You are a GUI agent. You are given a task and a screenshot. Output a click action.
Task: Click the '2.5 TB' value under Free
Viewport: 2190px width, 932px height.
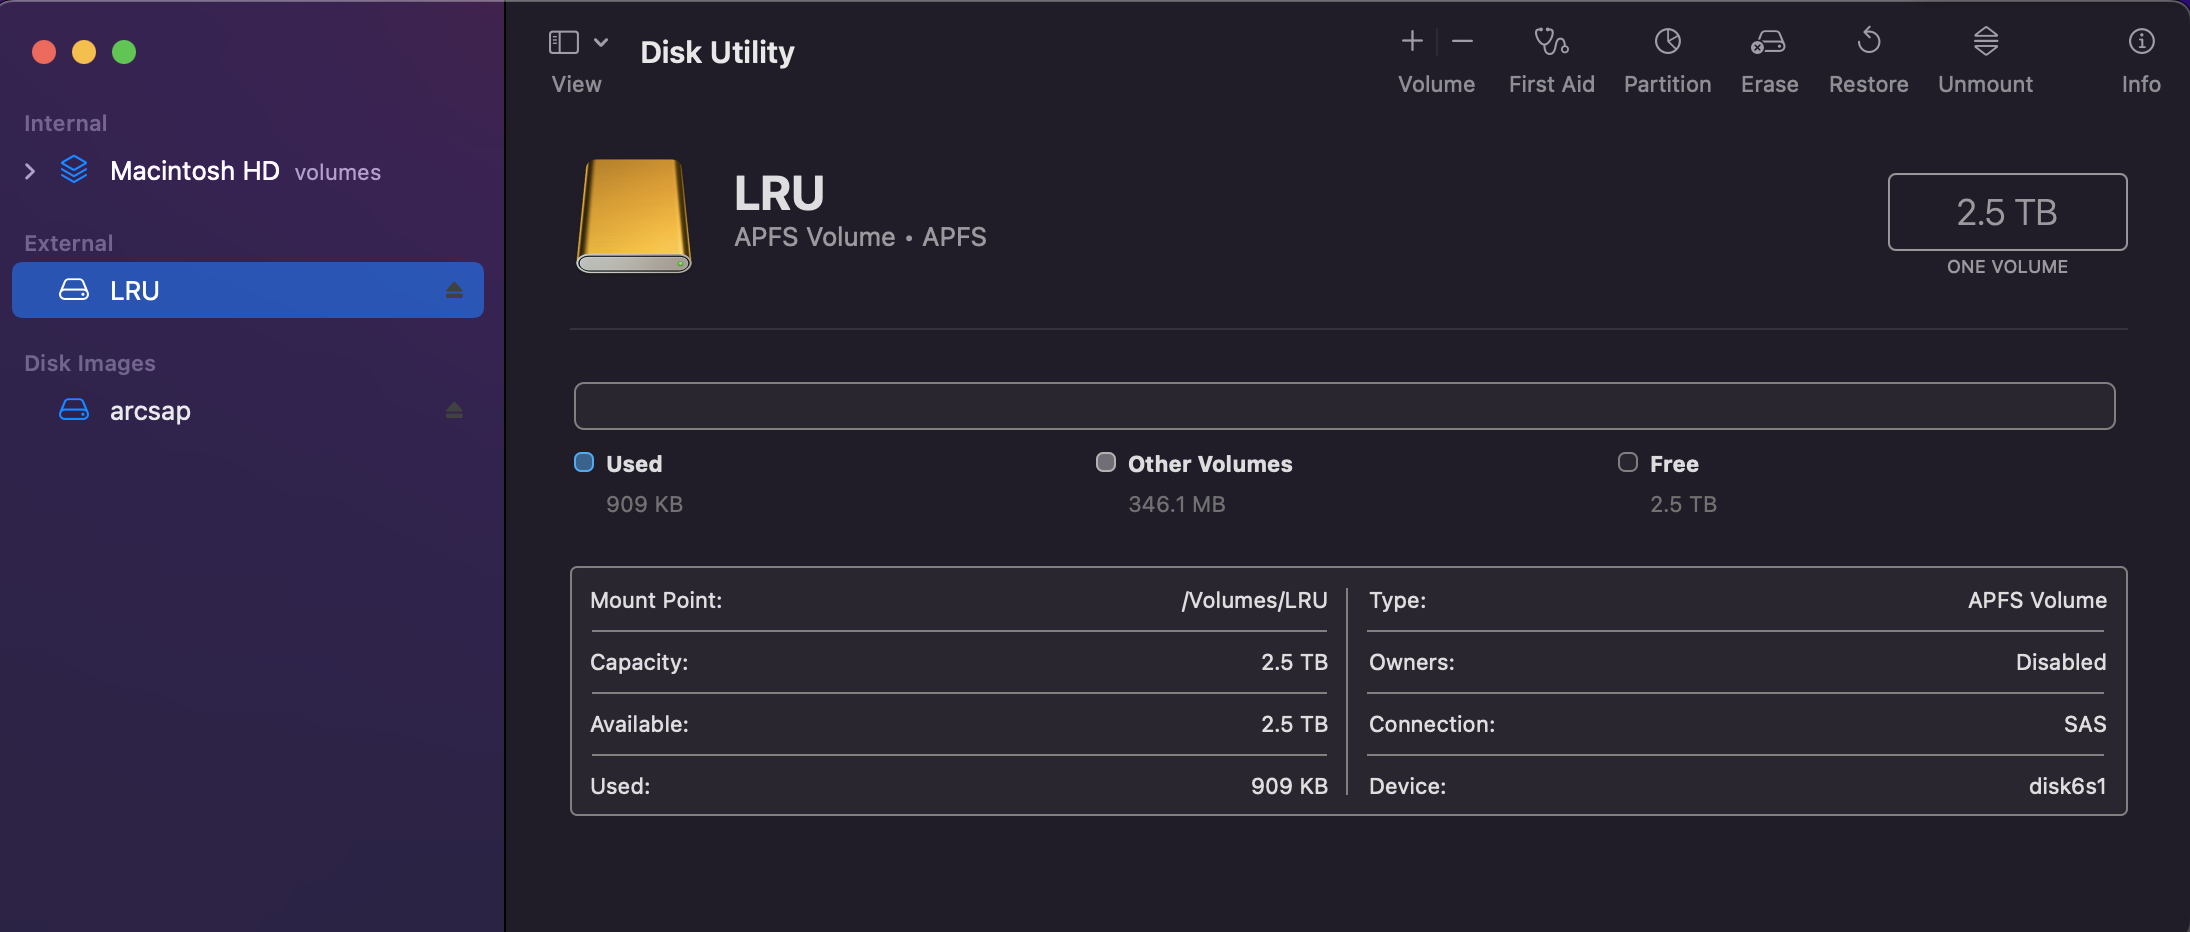coord(1683,504)
